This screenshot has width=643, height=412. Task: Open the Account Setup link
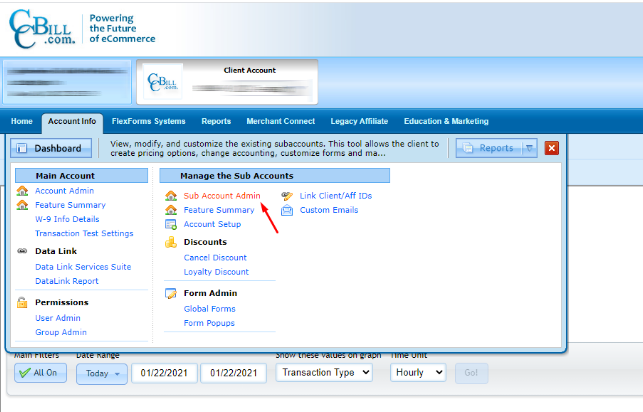coord(212,224)
